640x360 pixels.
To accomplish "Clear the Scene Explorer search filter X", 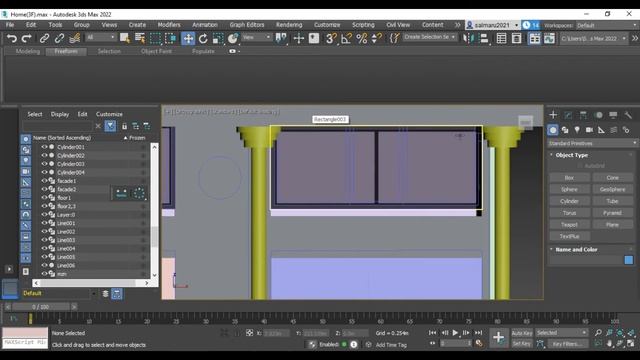I will pos(98,126).
